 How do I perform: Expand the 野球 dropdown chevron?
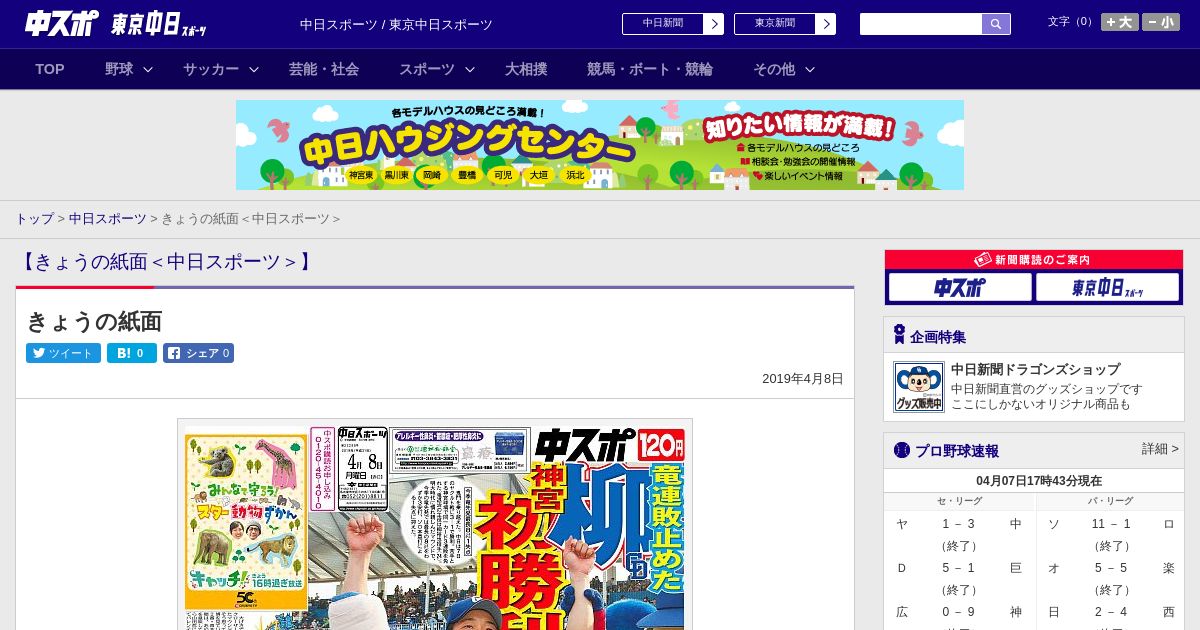click(148, 69)
